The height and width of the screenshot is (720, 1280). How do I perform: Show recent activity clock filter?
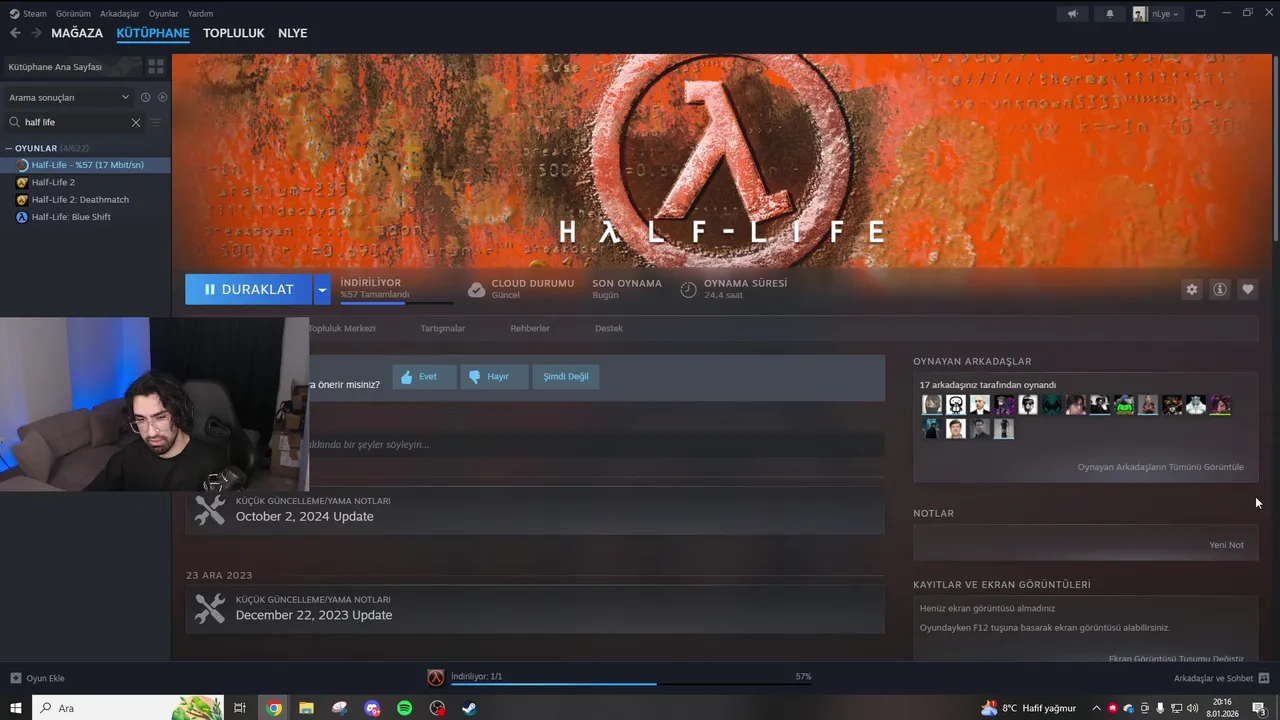[145, 97]
